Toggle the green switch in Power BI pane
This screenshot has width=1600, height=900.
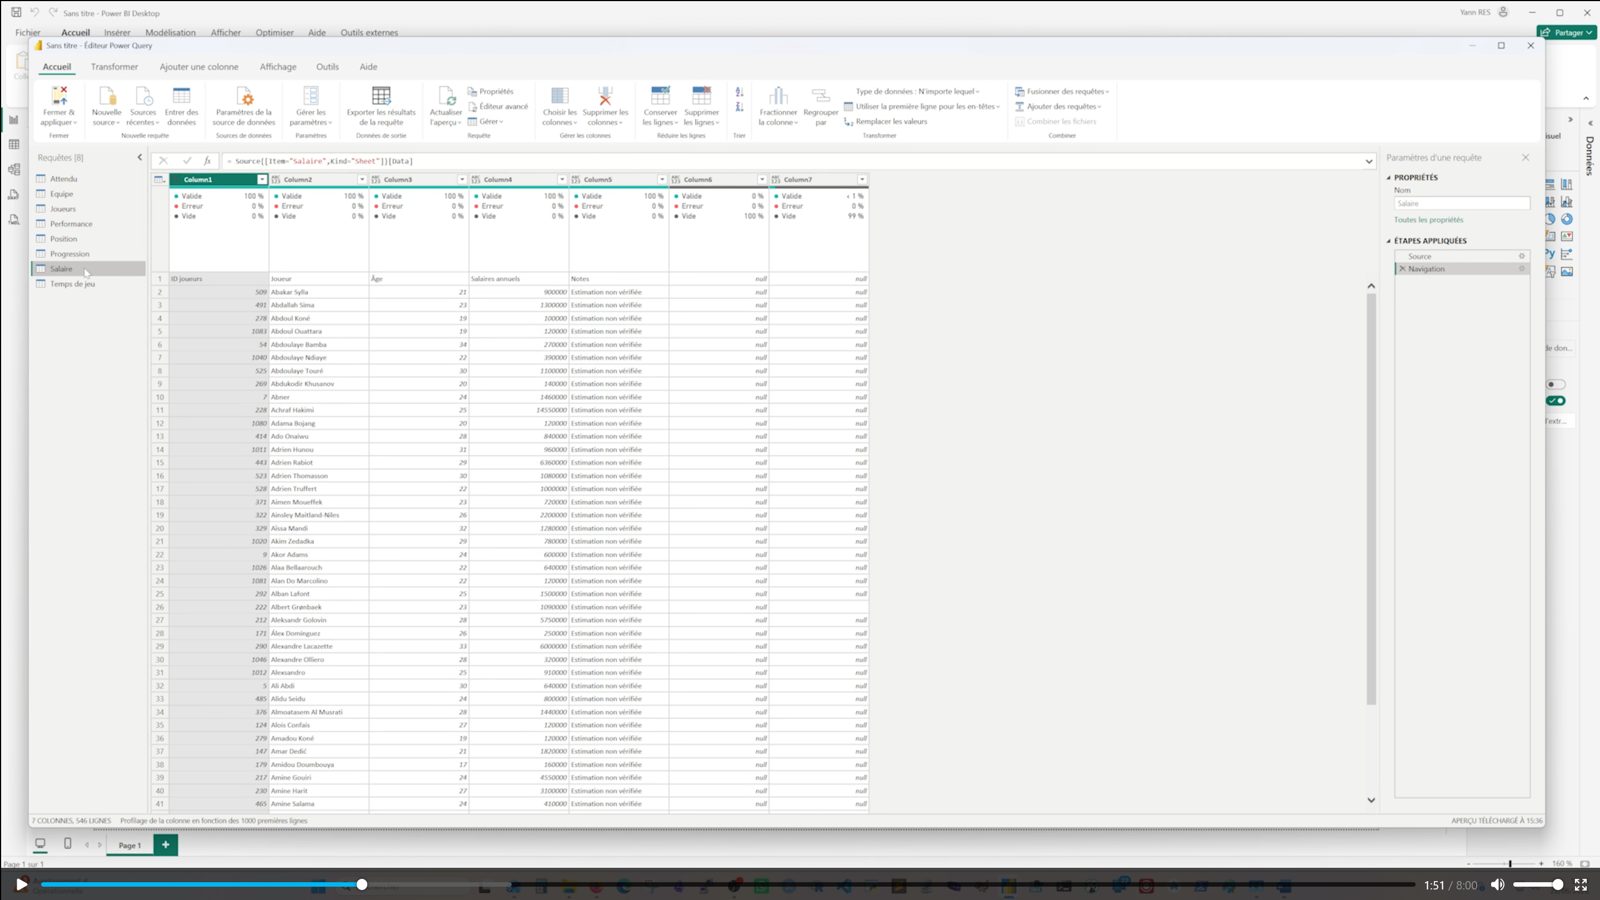[1556, 401]
